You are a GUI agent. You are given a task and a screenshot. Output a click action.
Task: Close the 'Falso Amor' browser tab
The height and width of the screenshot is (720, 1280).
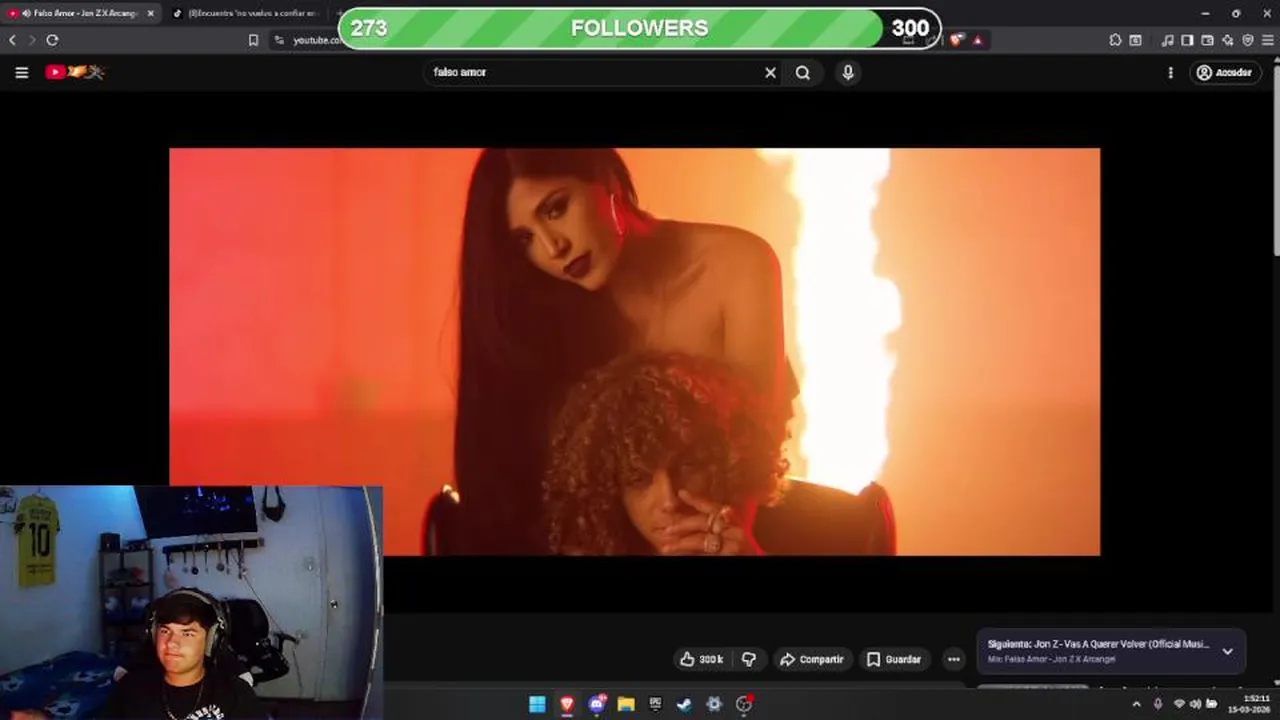[x=151, y=13]
